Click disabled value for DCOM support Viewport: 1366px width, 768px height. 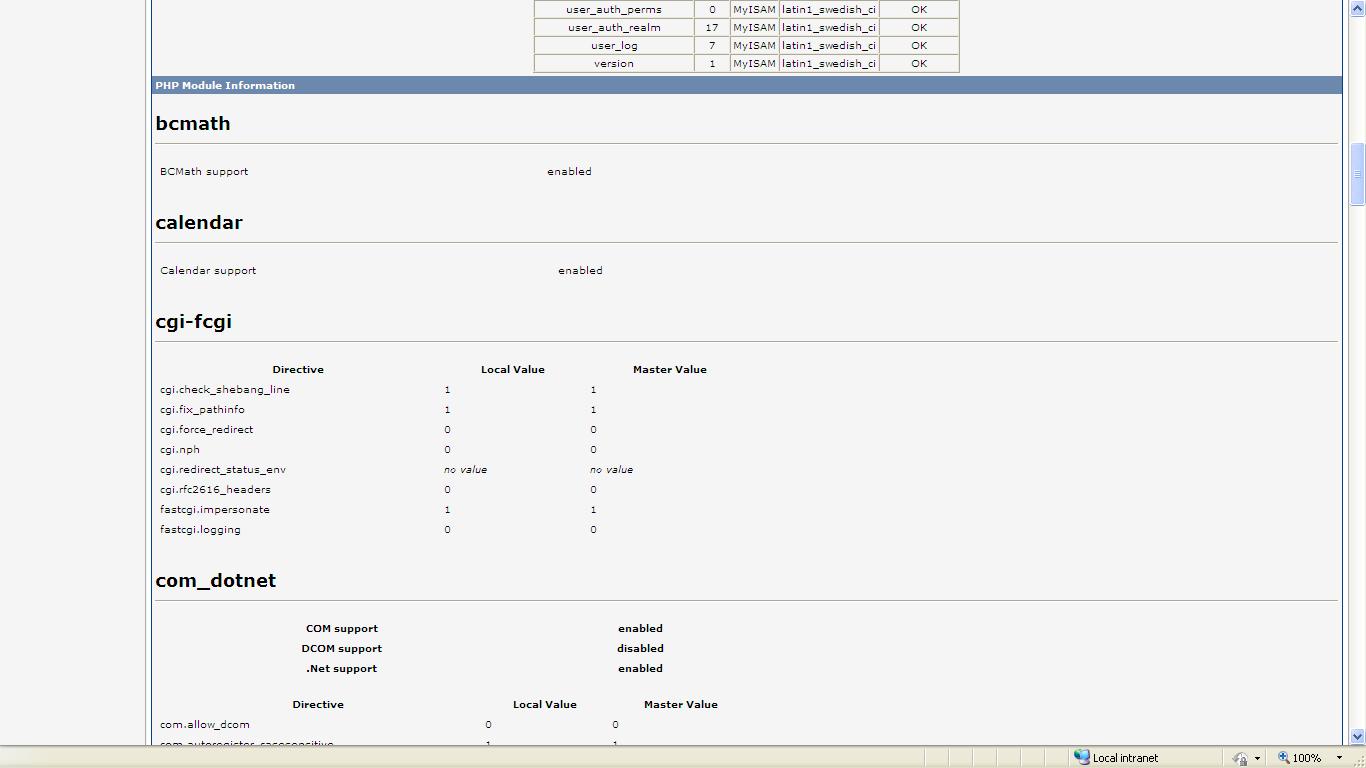[x=640, y=648]
